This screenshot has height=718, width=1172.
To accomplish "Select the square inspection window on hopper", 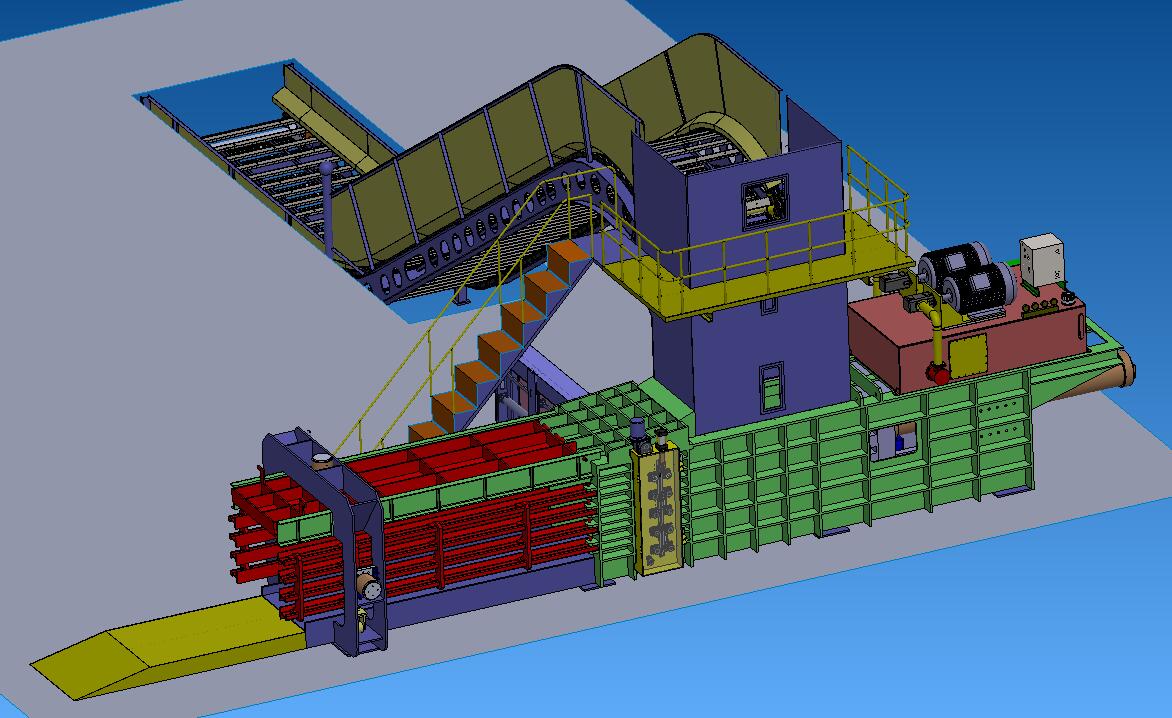I will [x=765, y=202].
